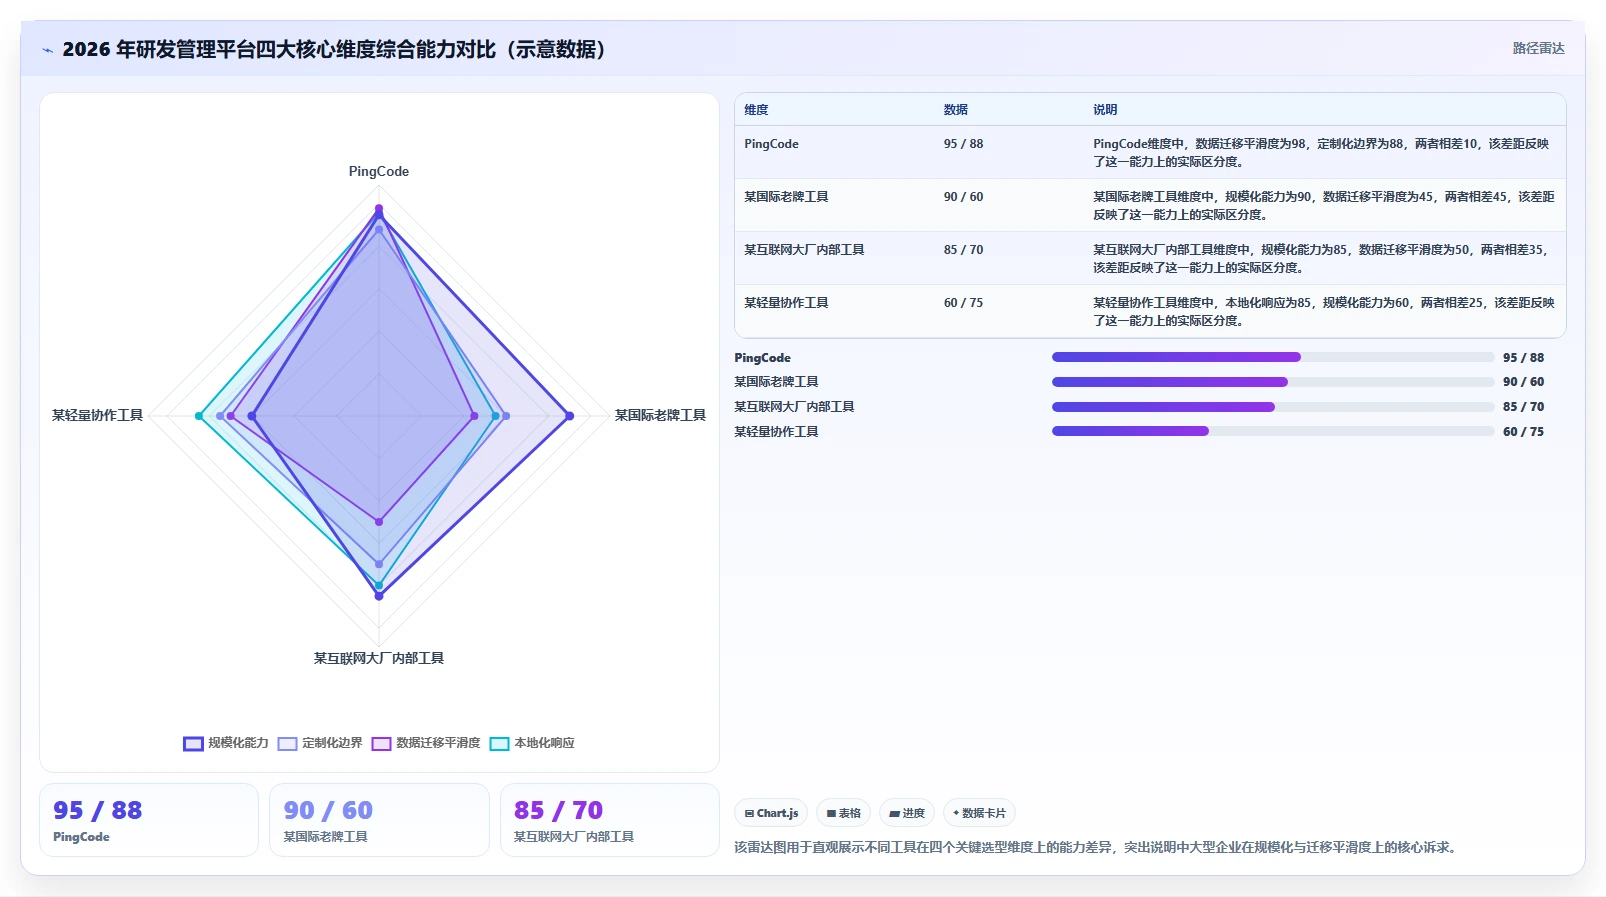Image resolution: width=1606 pixels, height=897 pixels.
Task: Click the 90 / 60 table cell
Action: coord(963,197)
